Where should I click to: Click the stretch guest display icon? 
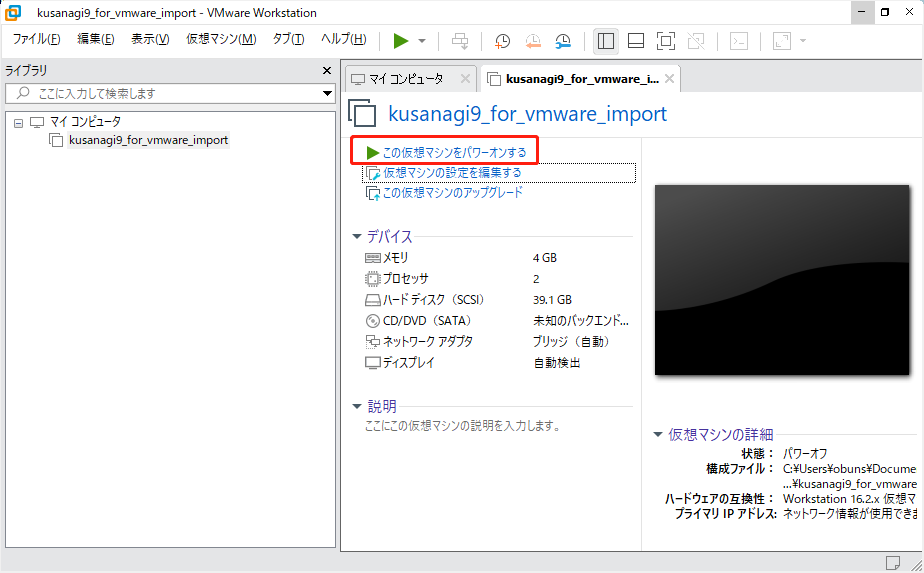pos(781,41)
